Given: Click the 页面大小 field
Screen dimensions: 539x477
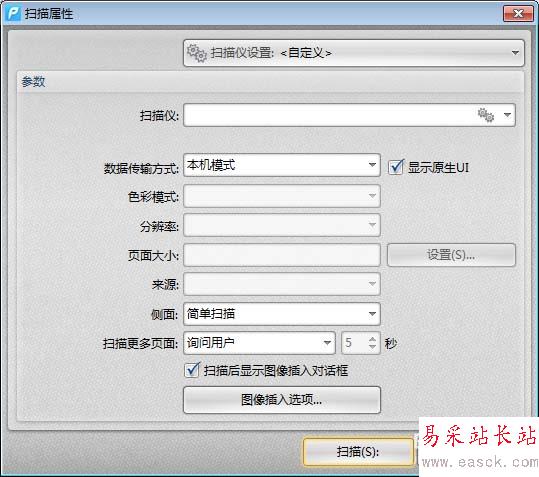Looking at the screenshot, I should [x=282, y=255].
